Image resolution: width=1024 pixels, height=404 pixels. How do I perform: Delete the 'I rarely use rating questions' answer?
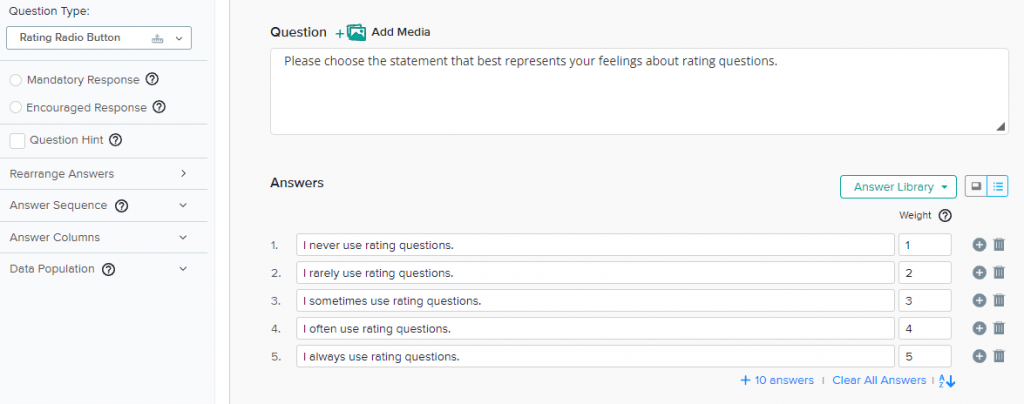point(999,273)
